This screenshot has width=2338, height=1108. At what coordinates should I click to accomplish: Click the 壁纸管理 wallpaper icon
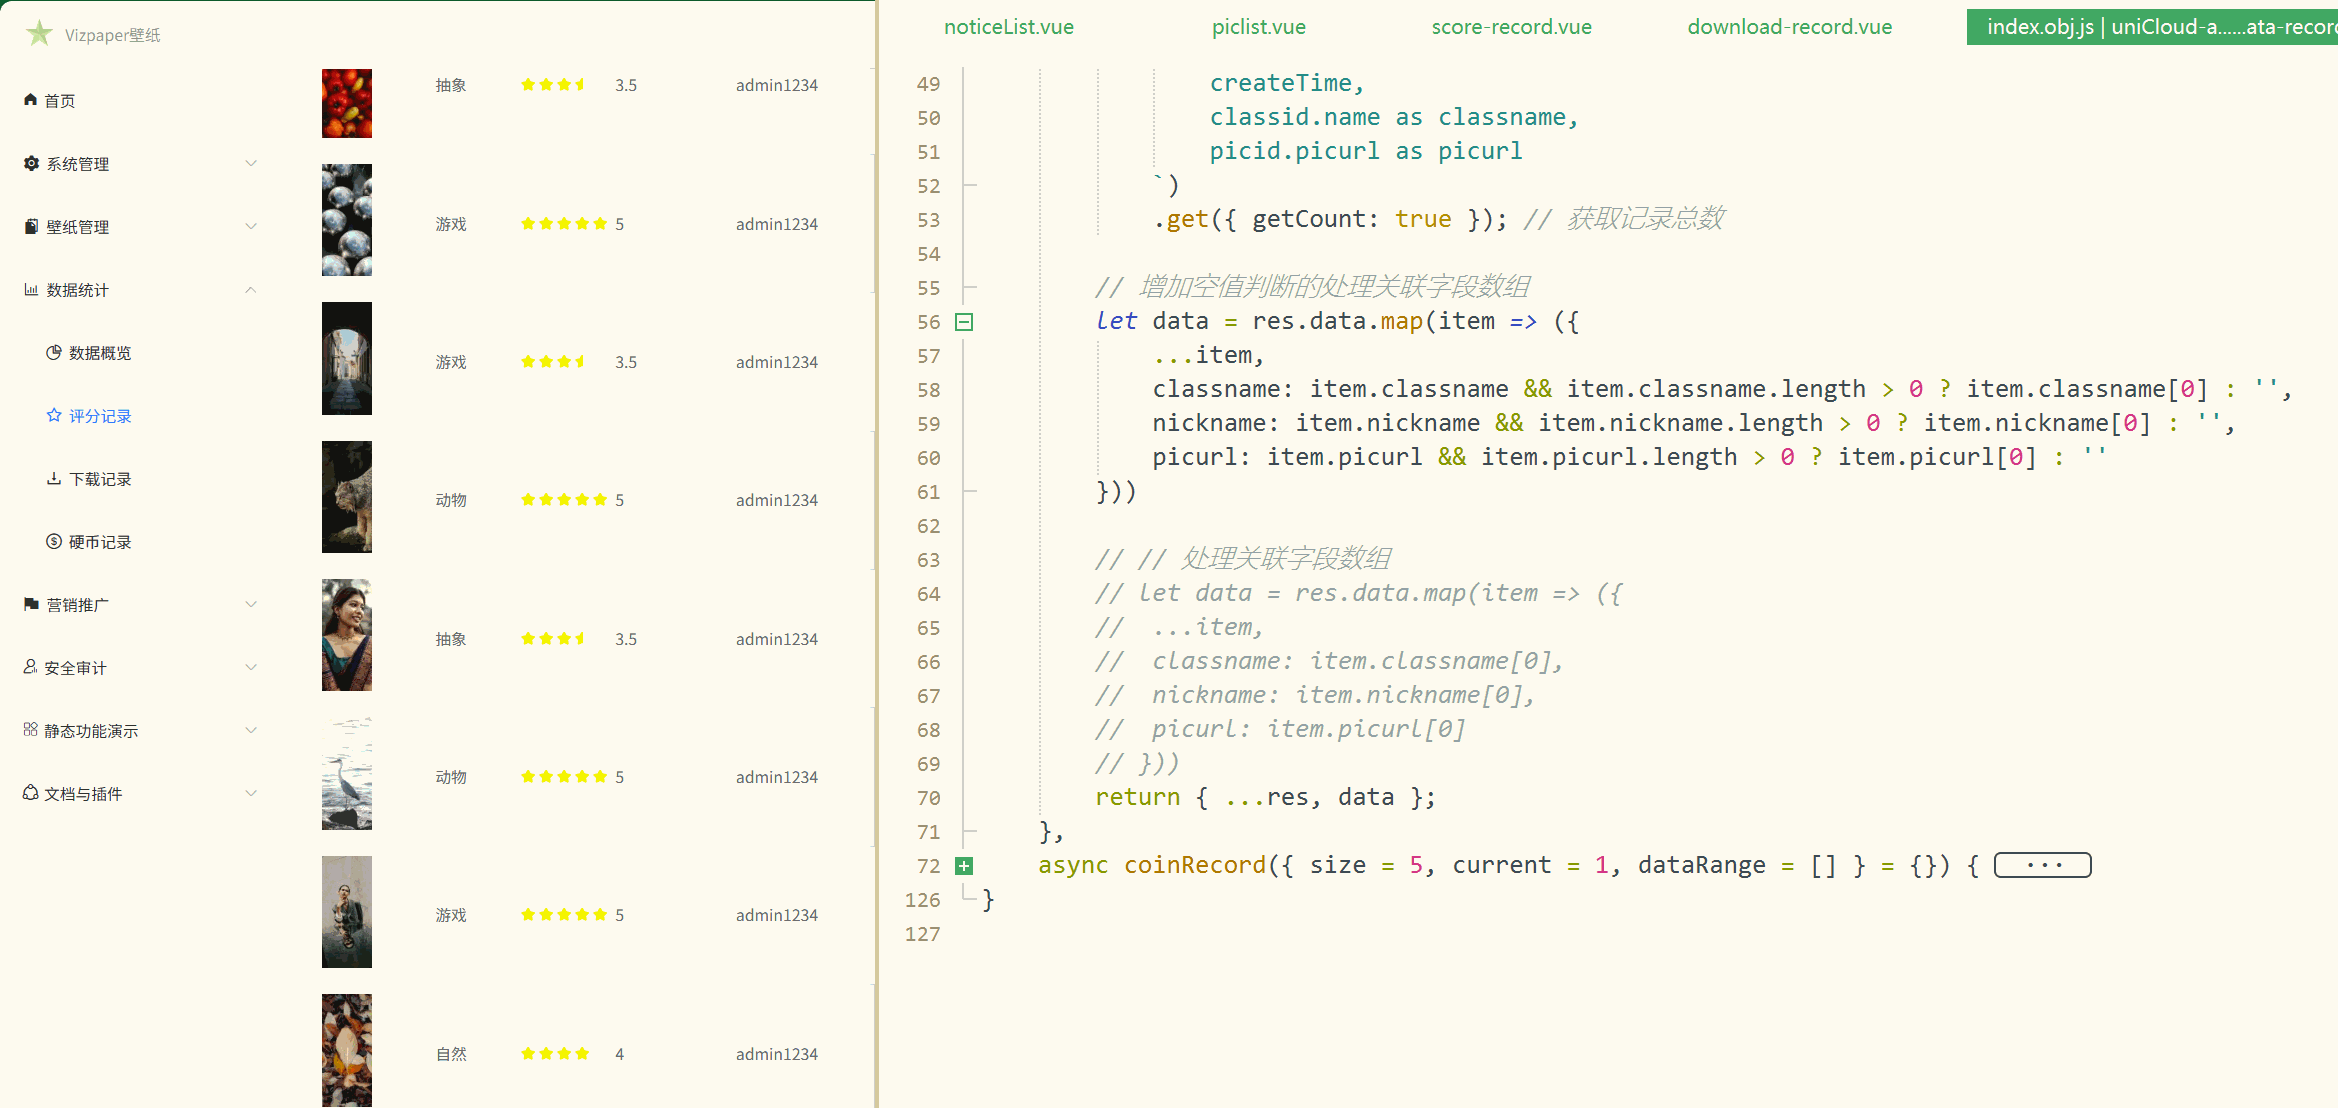[31, 226]
